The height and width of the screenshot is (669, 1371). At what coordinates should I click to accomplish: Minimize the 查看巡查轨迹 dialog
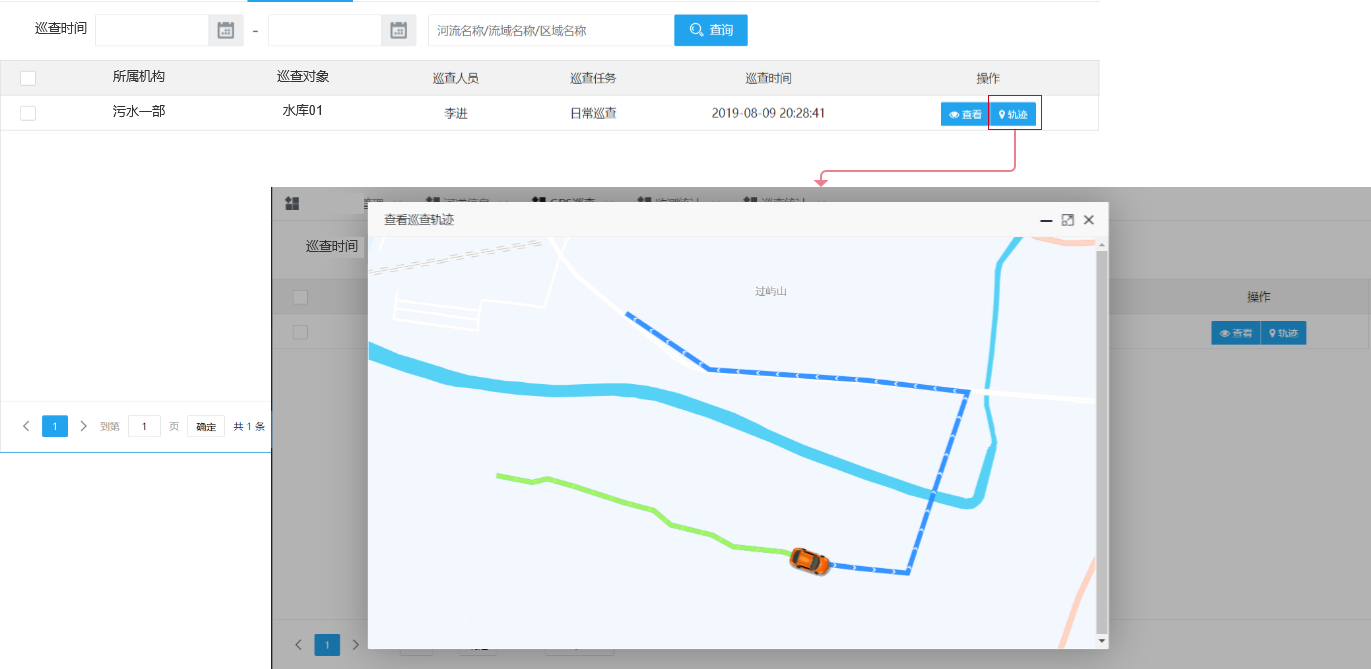click(1046, 220)
